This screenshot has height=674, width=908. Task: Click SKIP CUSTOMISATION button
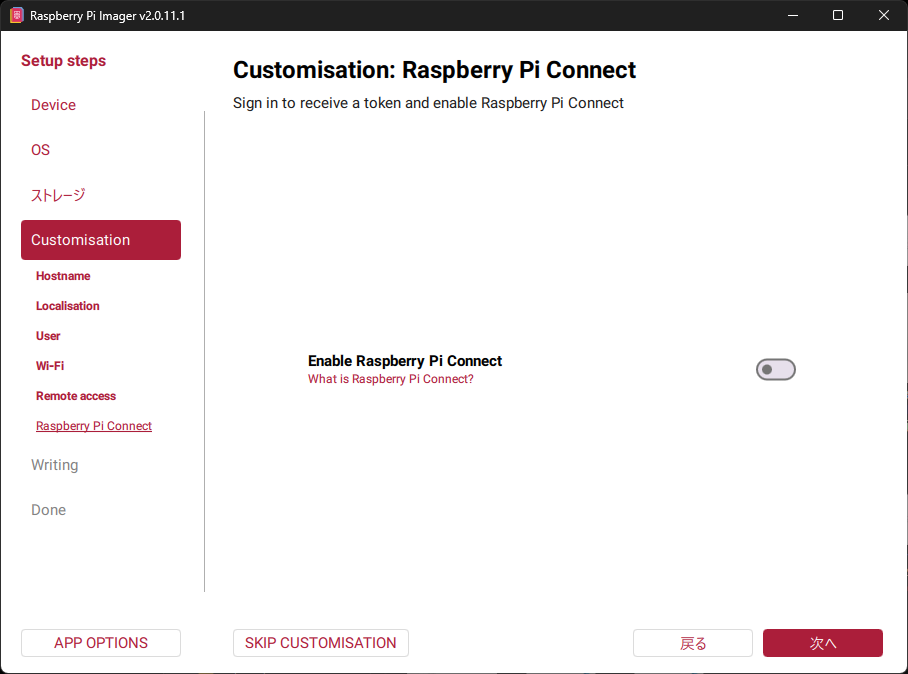(x=321, y=643)
